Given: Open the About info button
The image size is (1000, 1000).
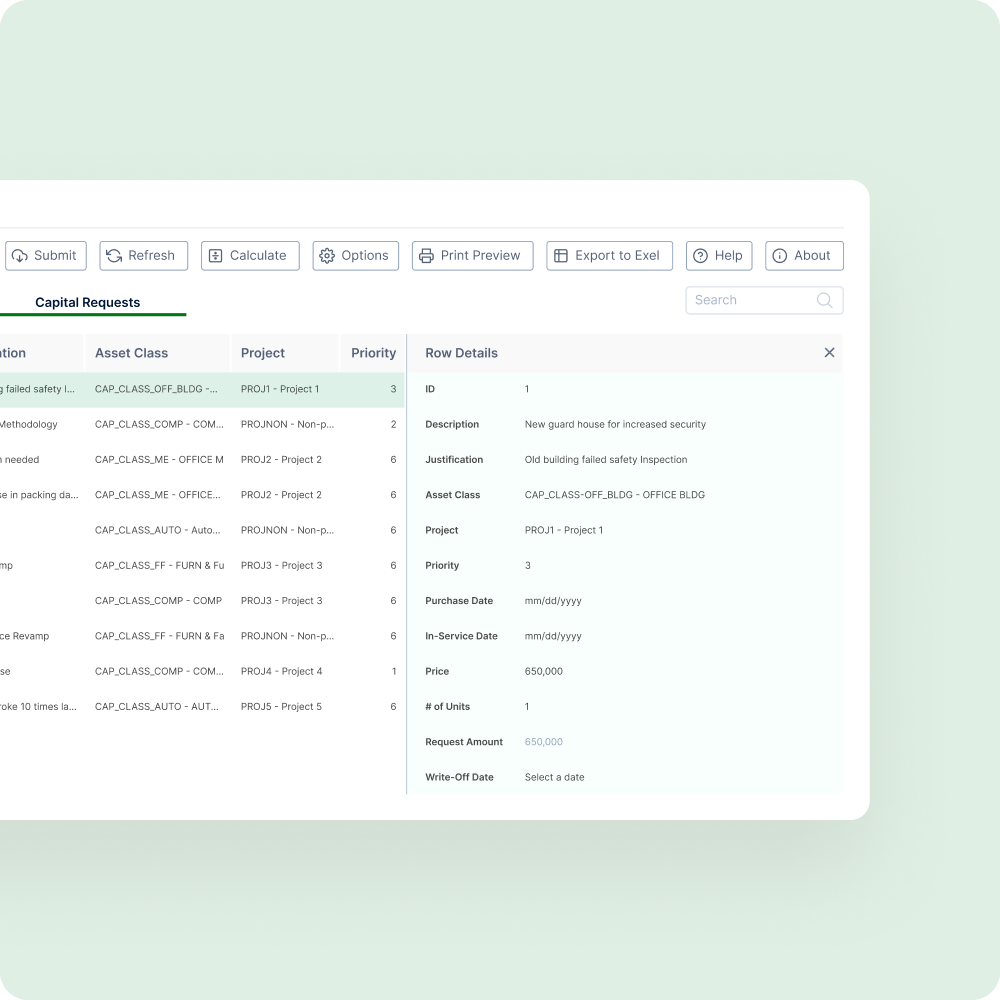Looking at the screenshot, I should click(x=804, y=255).
